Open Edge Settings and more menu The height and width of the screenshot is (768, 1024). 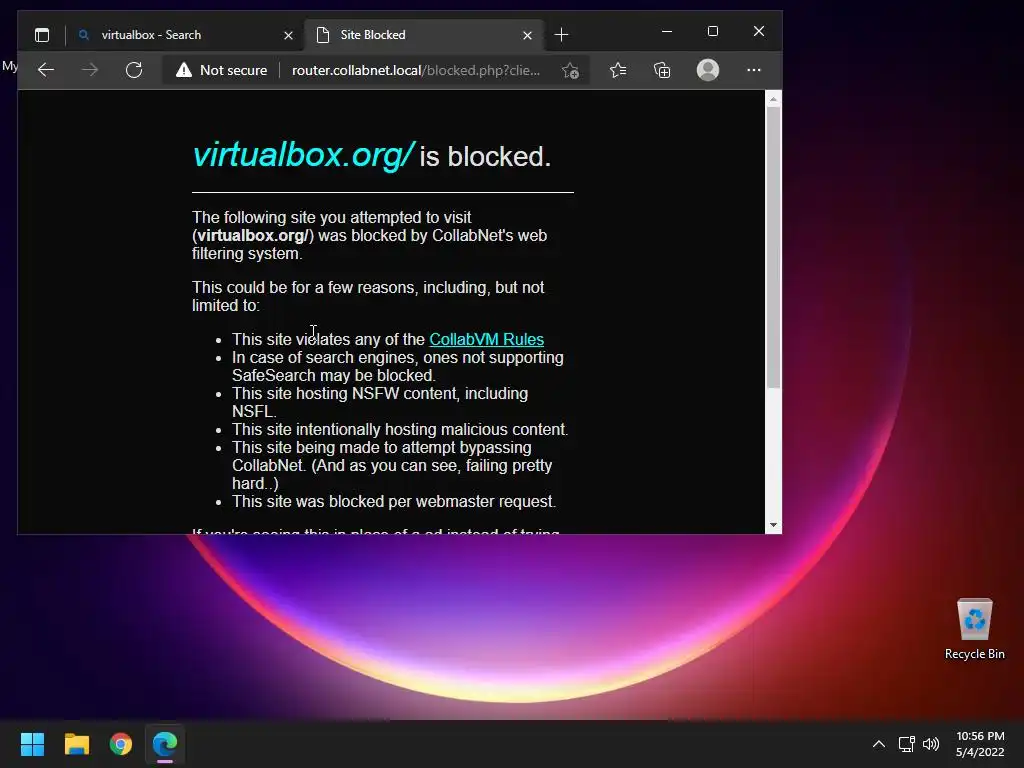754,70
